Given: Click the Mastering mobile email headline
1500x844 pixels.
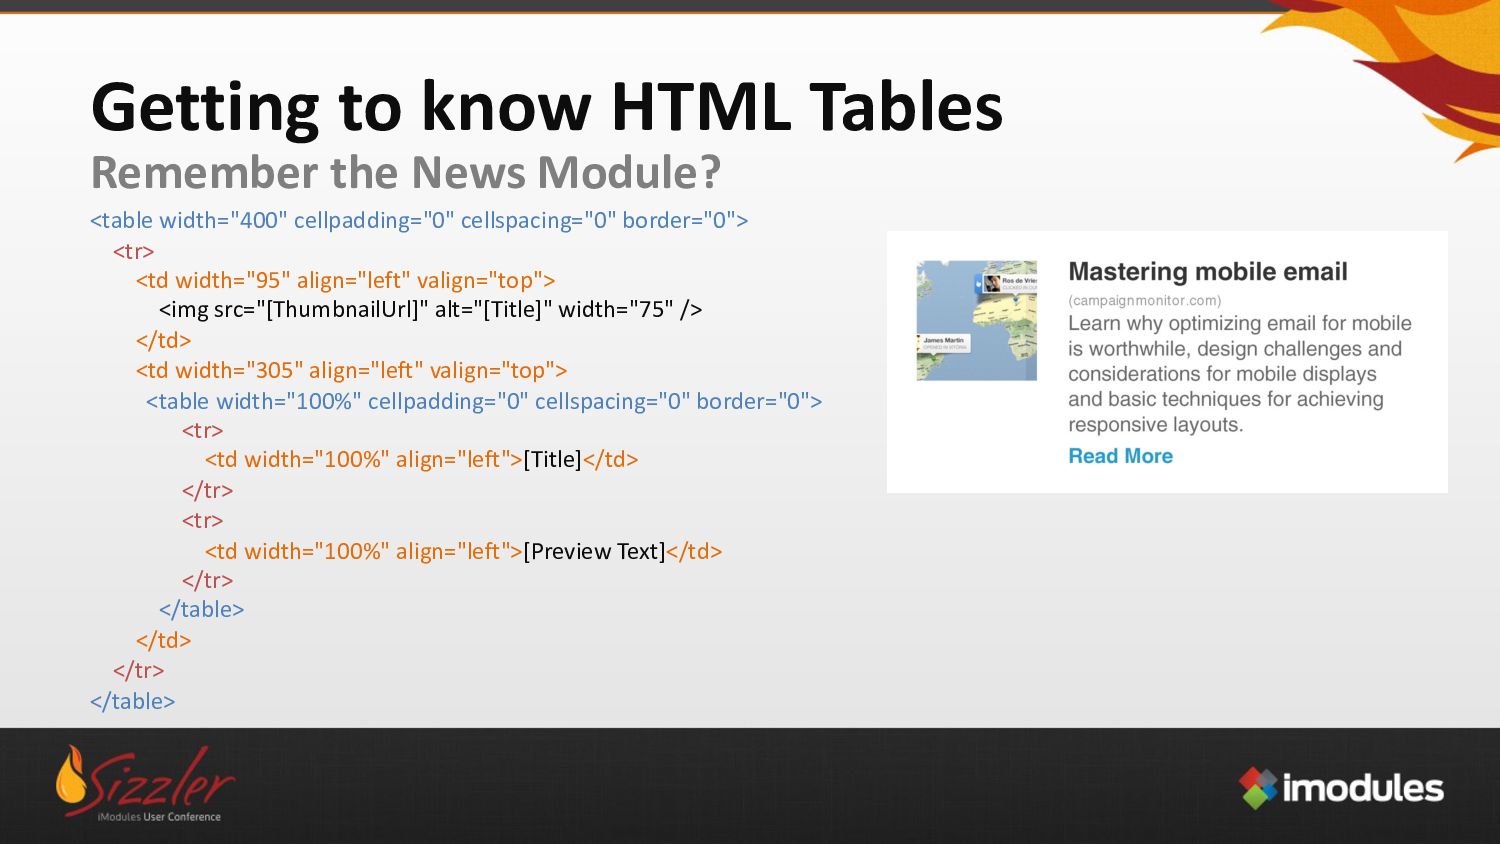Looking at the screenshot, I should click(x=1208, y=272).
